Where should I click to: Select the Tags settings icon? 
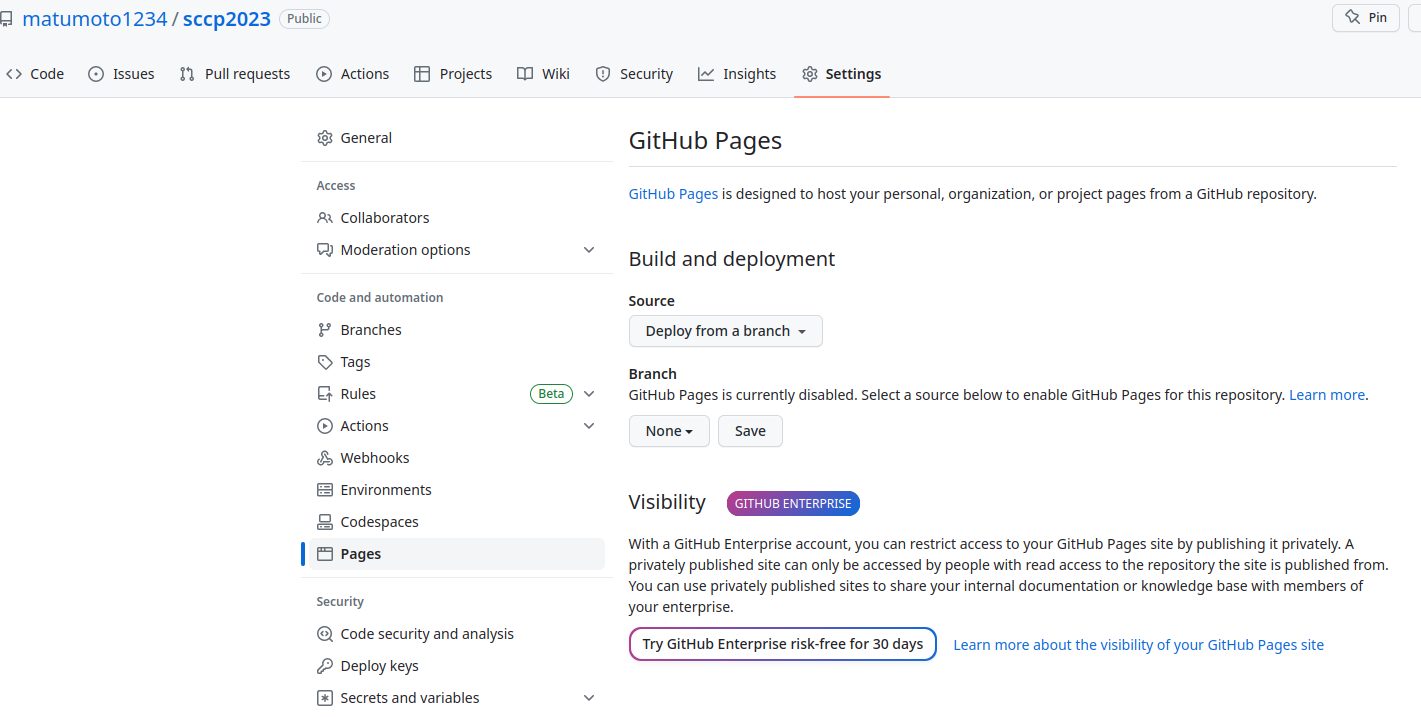click(x=325, y=361)
